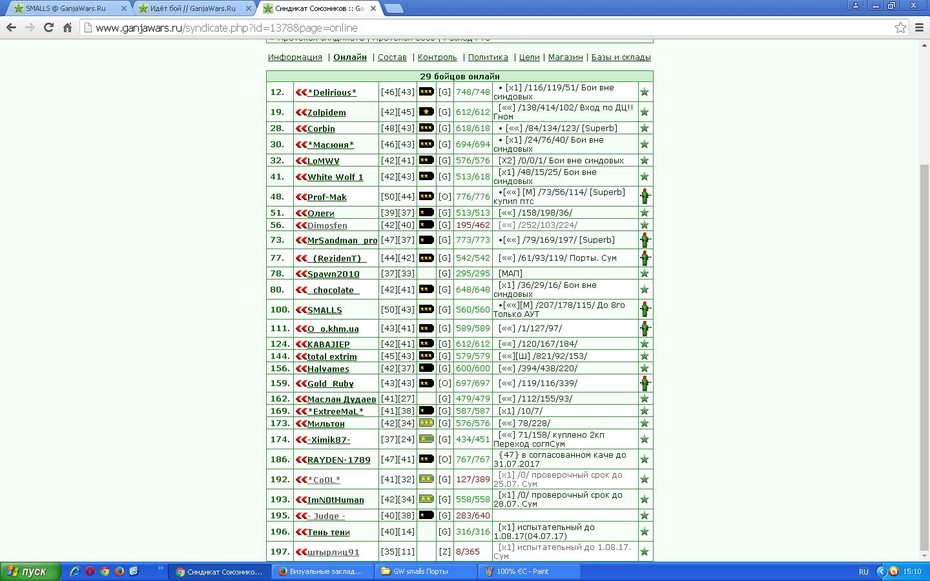Open player Halvames profile link
930x581 pixels.
coord(328,369)
